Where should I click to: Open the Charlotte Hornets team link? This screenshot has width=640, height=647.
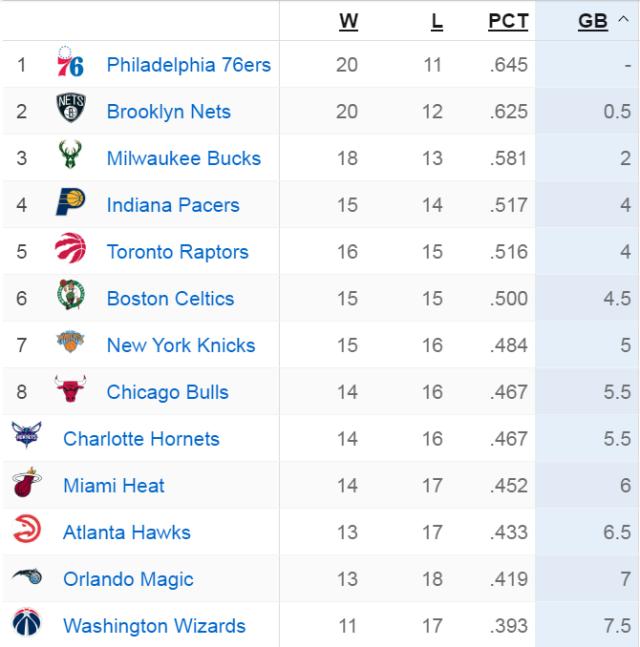tap(141, 438)
